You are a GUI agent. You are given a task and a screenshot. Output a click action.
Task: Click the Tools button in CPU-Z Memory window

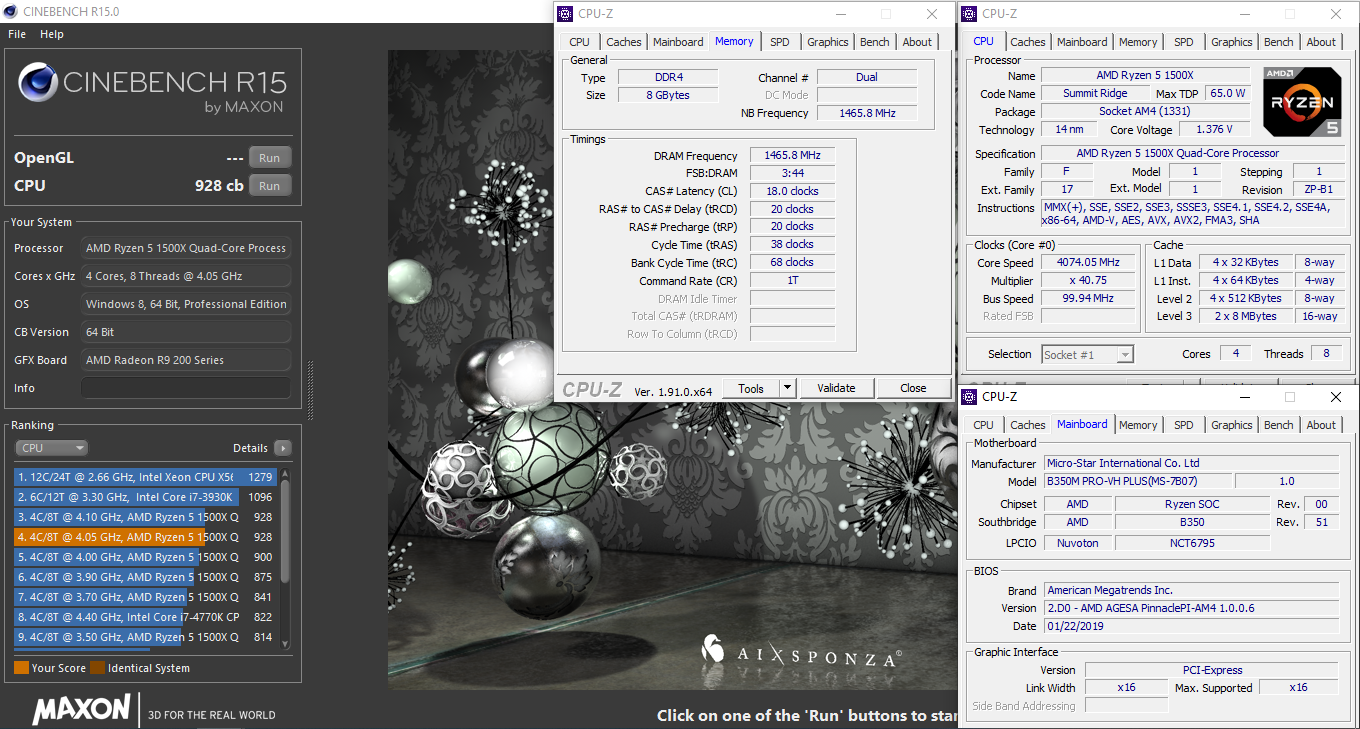pyautogui.click(x=751, y=388)
